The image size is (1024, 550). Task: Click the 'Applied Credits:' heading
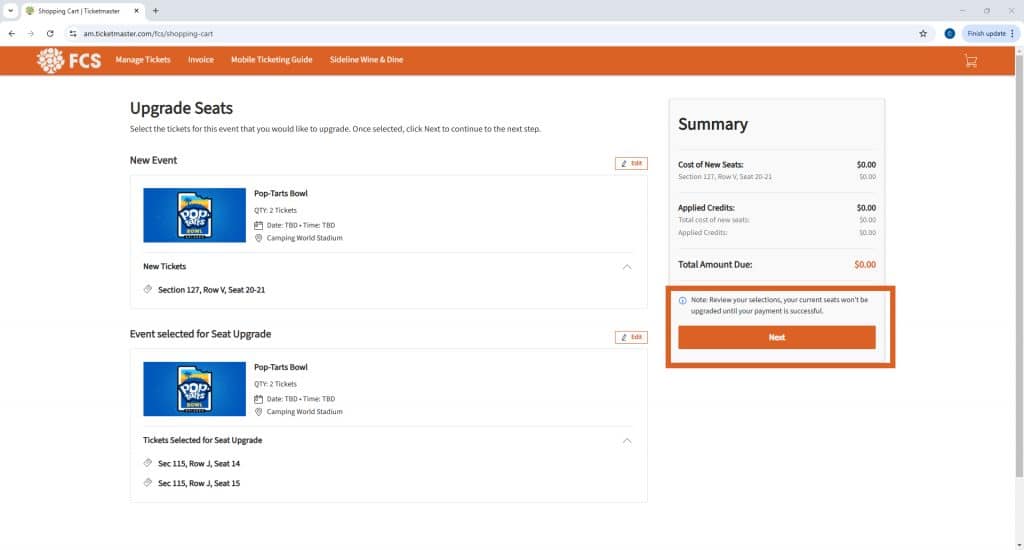(x=706, y=208)
